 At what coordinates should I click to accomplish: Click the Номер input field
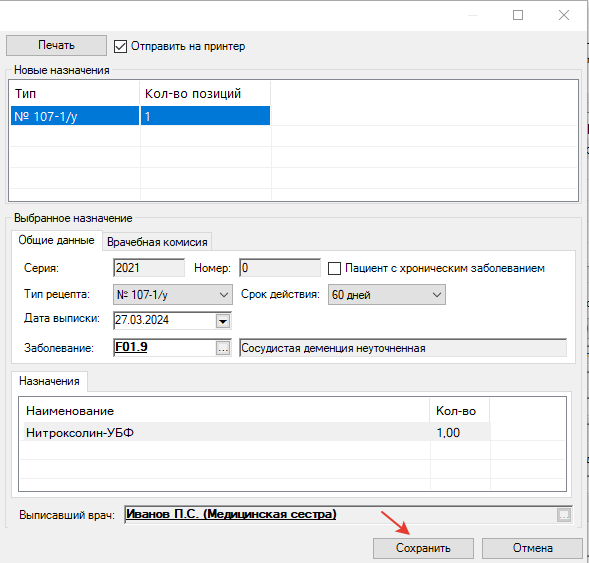click(x=280, y=268)
